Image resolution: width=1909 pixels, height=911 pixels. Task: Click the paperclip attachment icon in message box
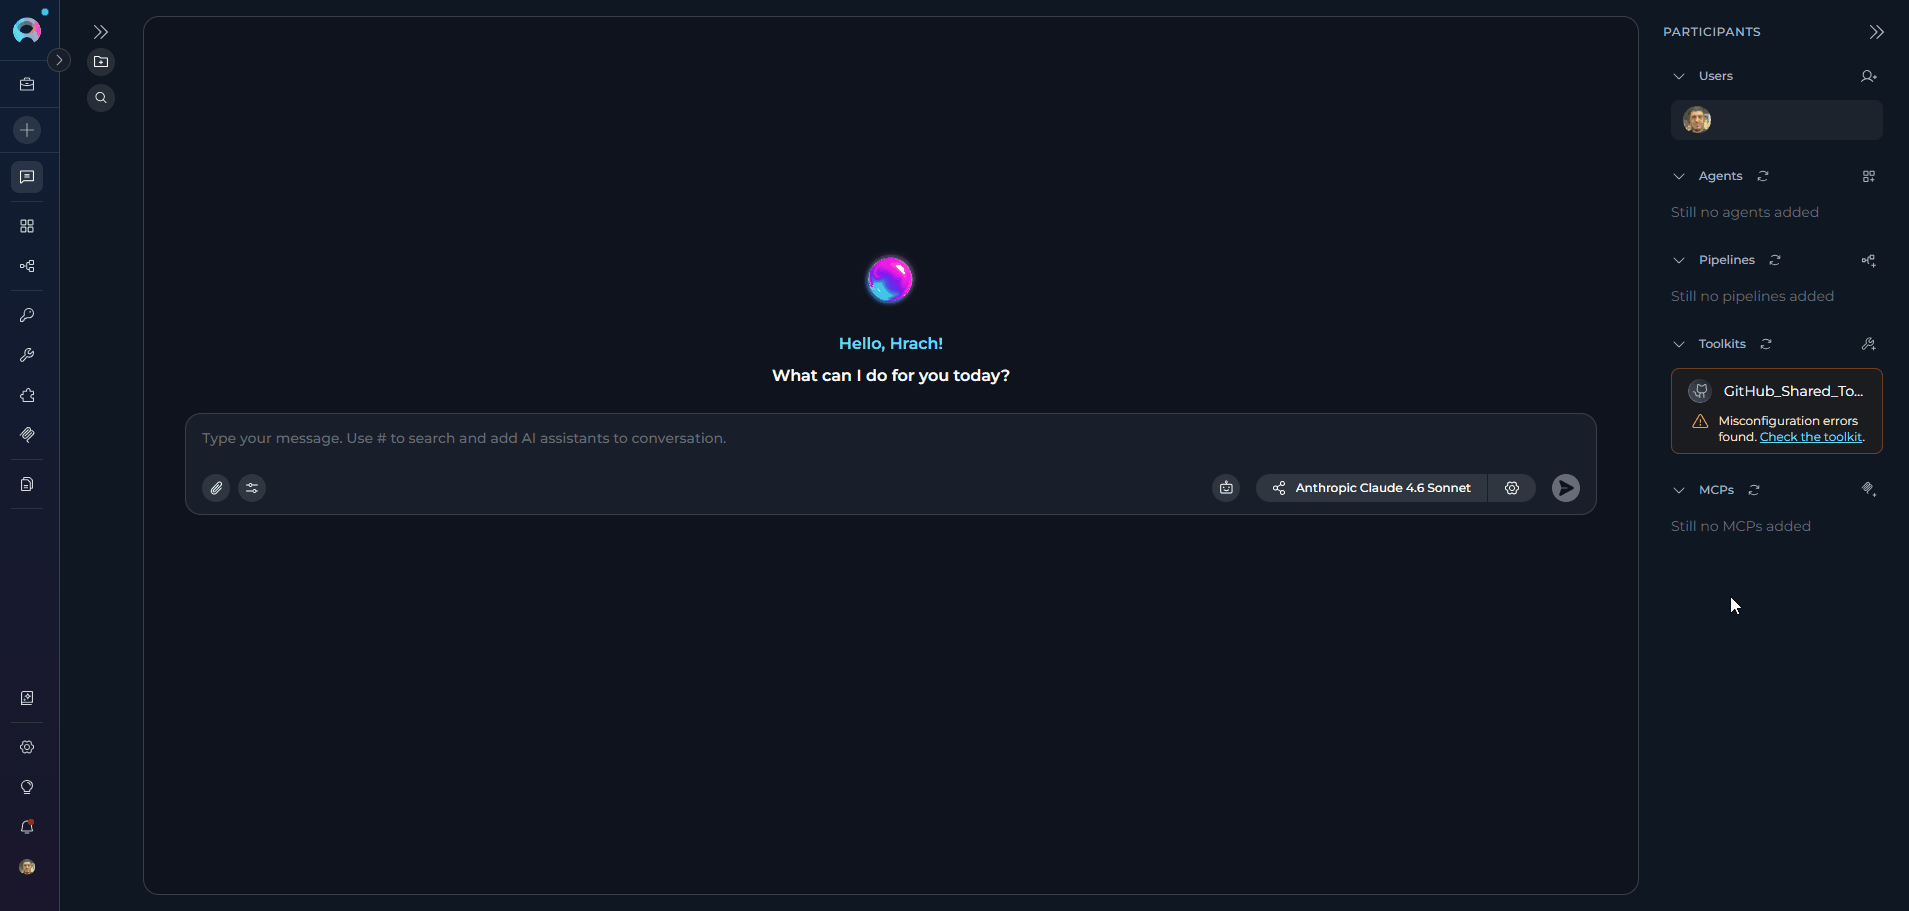tap(215, 488)
